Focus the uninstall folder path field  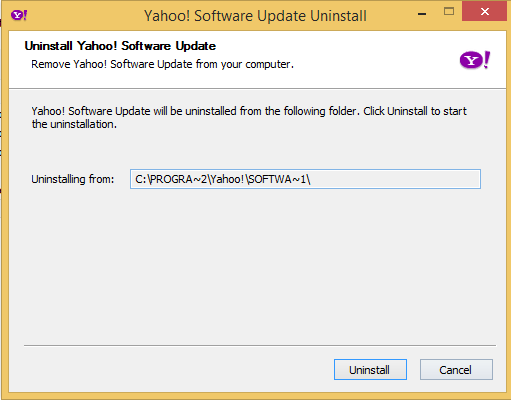[x=305, y=179]
